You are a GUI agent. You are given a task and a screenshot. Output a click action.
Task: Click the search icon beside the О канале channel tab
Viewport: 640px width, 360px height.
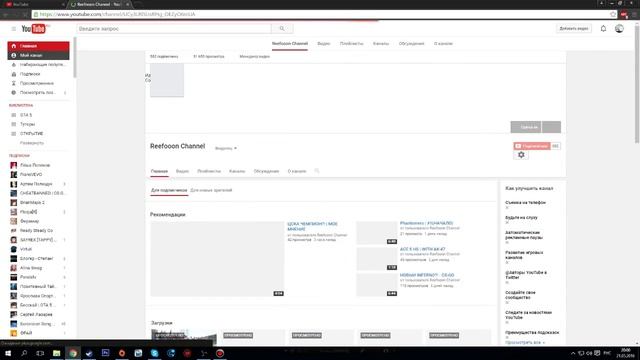coord(317,171)
